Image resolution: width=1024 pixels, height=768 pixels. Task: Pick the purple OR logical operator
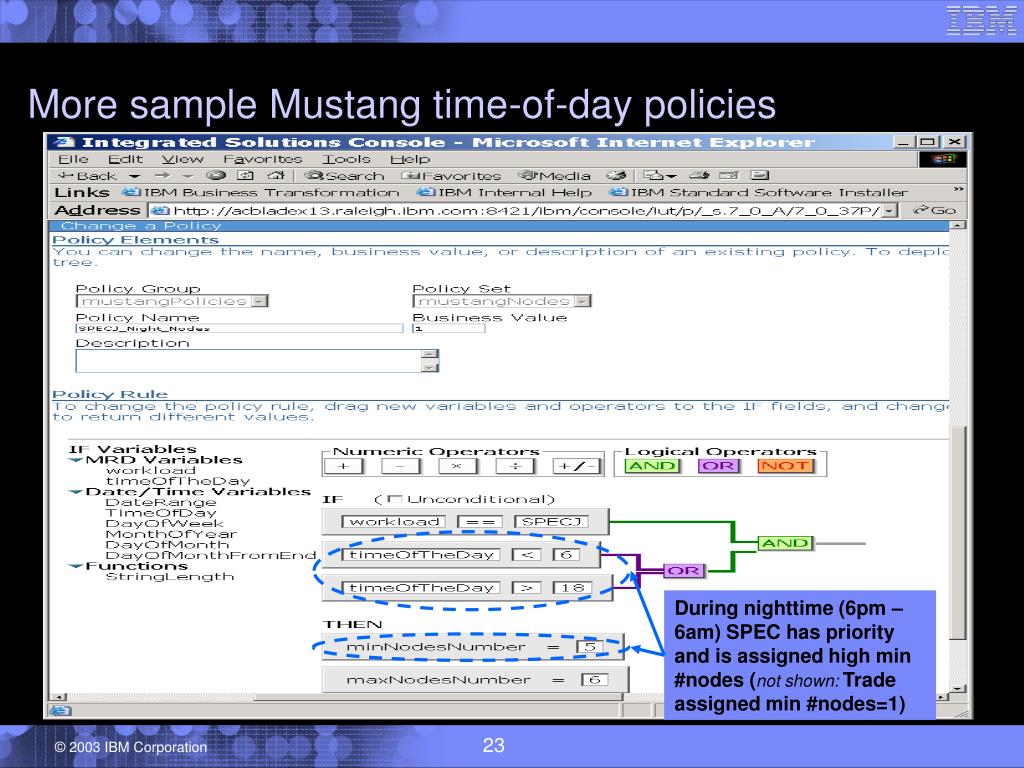pyautogui.click(x=718, y=466)
